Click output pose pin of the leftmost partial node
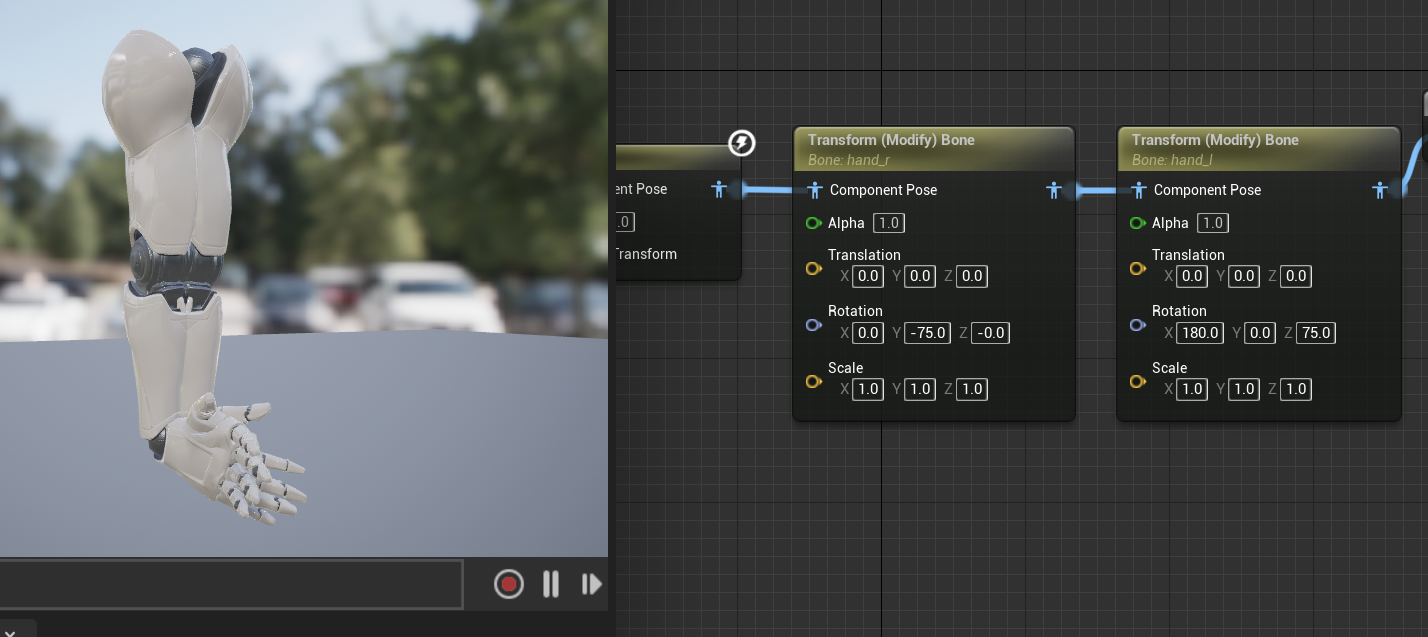Image resolution: width=1428 pixels, height=637 pixels. pos(718,189)
